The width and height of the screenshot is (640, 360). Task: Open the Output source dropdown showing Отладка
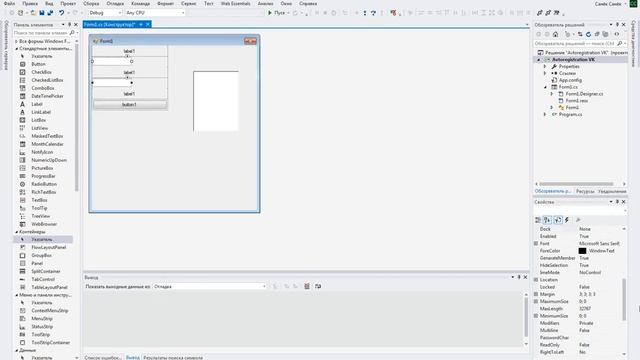pyautogui.click(x=210, y=287)
